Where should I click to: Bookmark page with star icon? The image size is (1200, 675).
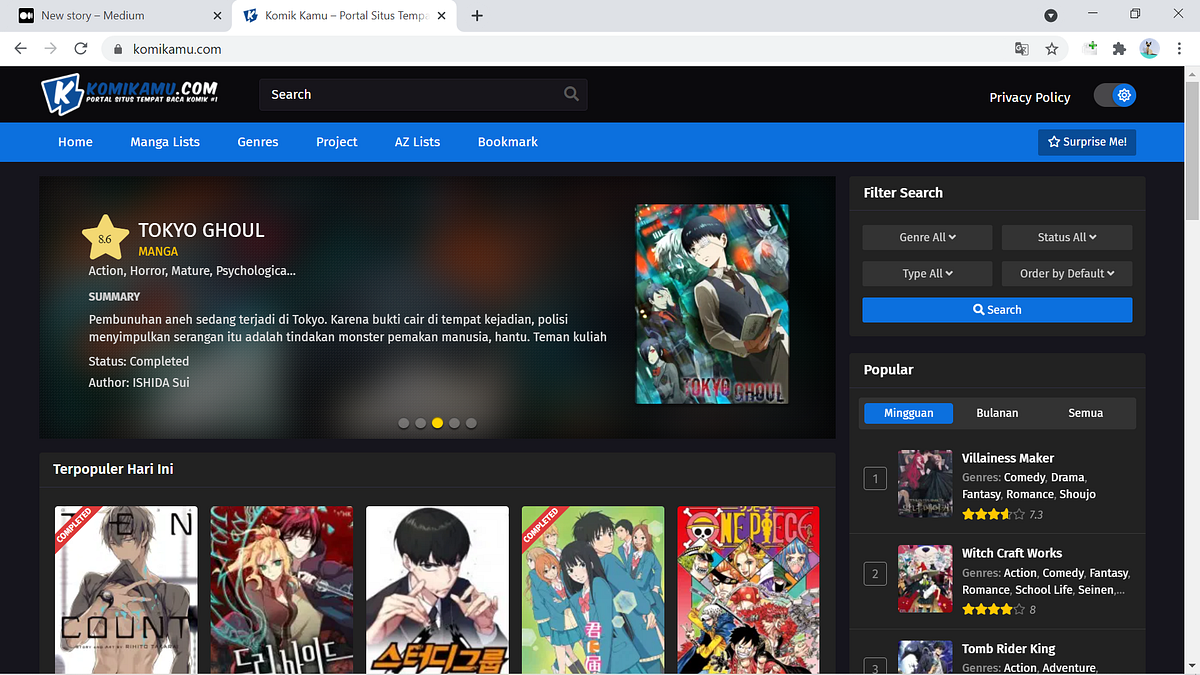tap(1052, 48)
